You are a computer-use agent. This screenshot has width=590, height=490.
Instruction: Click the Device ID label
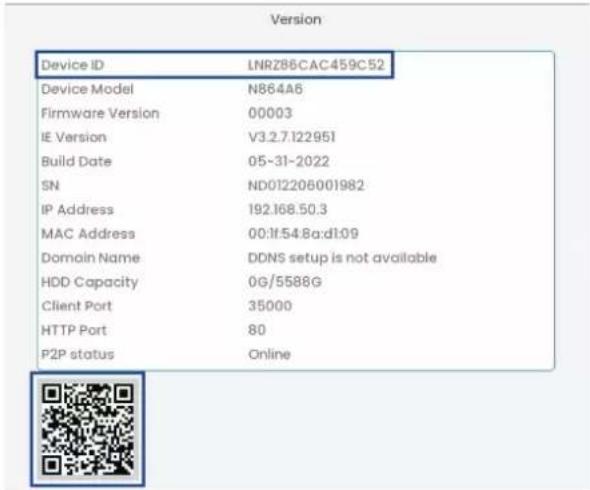coord(73,65)
